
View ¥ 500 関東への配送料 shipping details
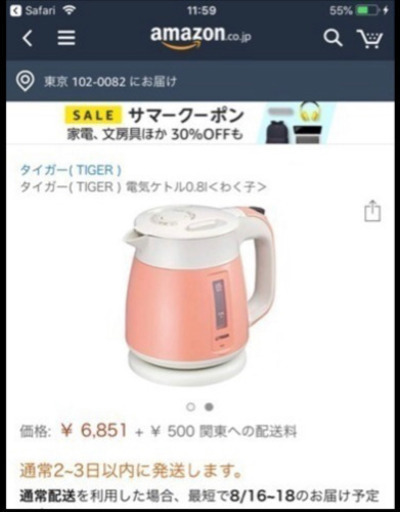(x=224, y=431)
